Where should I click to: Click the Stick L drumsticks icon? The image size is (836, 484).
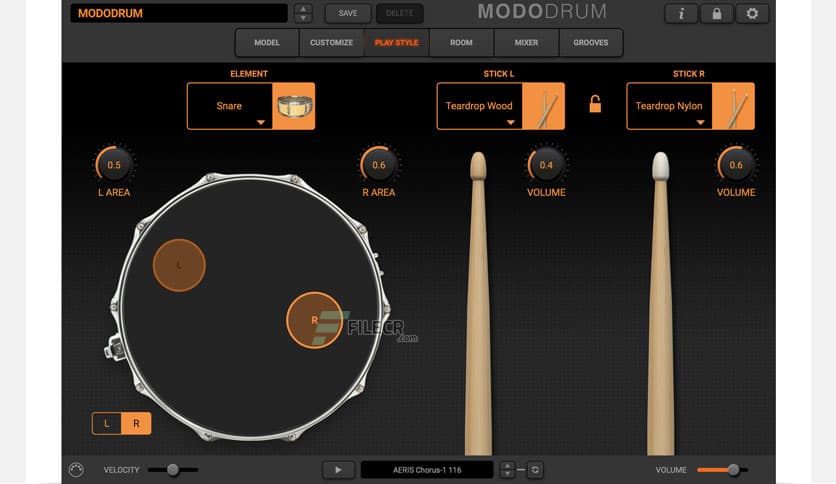point(543,106)
